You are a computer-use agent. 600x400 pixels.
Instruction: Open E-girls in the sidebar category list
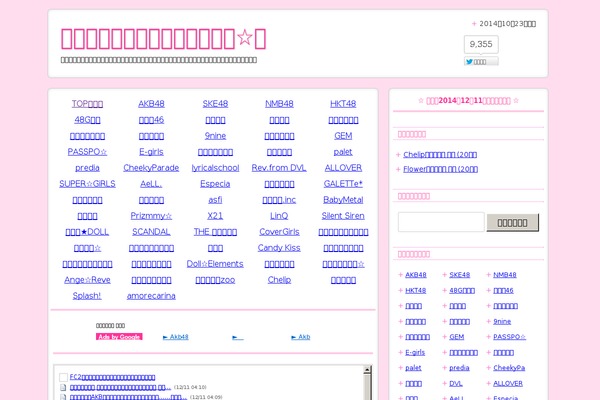(415, 353)
